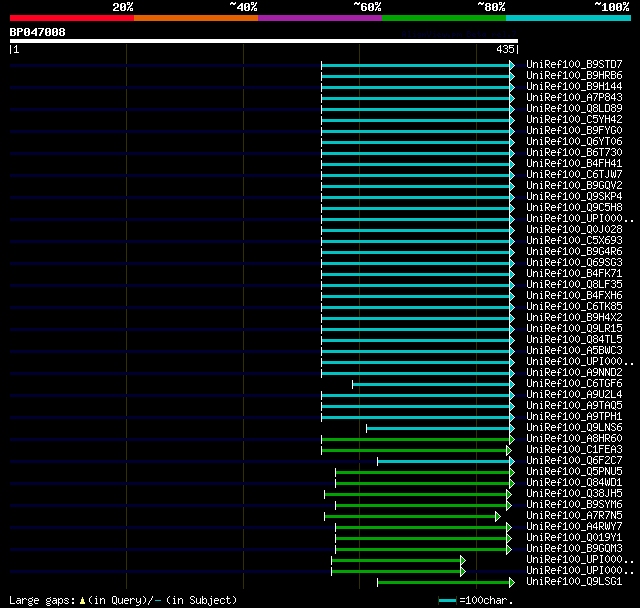Viewport: 640px width, 608px height.
Task: Select the UniRef100_C6TJW7 label
Action: pyautogui.click(x=574, y=175)
